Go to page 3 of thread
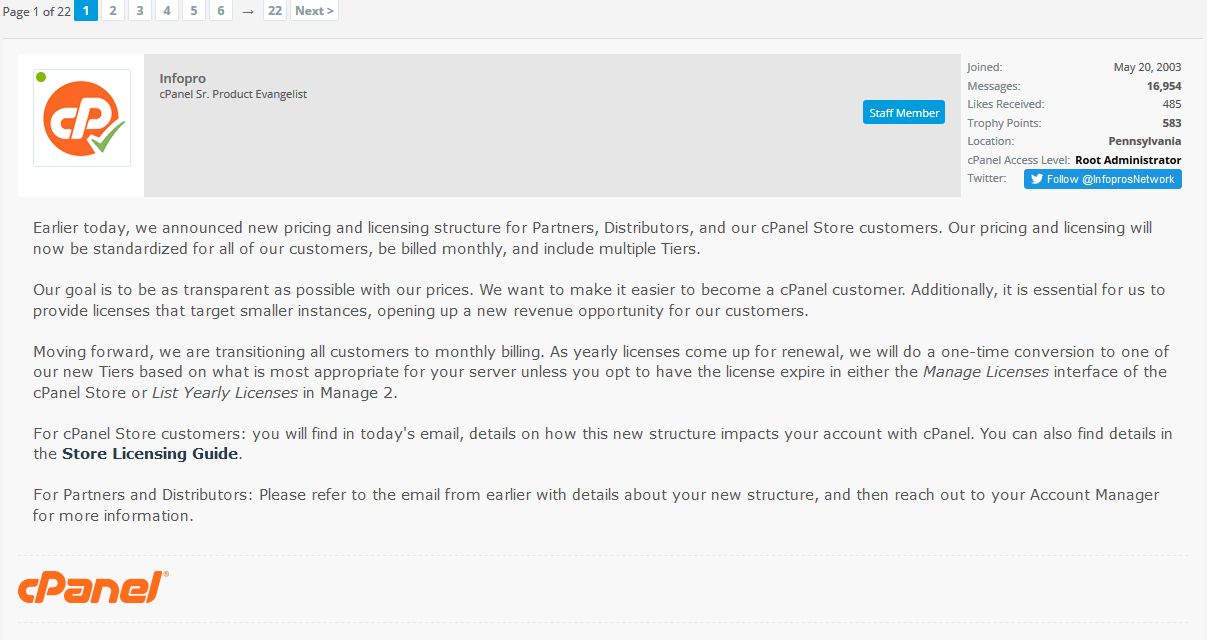The height and width of the screenshot is (640, 1207). [x=140, y=11]
